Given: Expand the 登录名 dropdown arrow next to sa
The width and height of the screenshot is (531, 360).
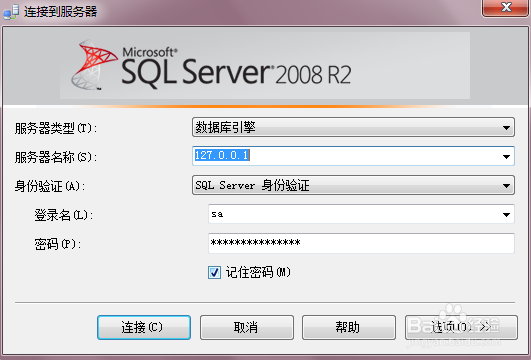Looking at the screenshot, I should 506,214.
